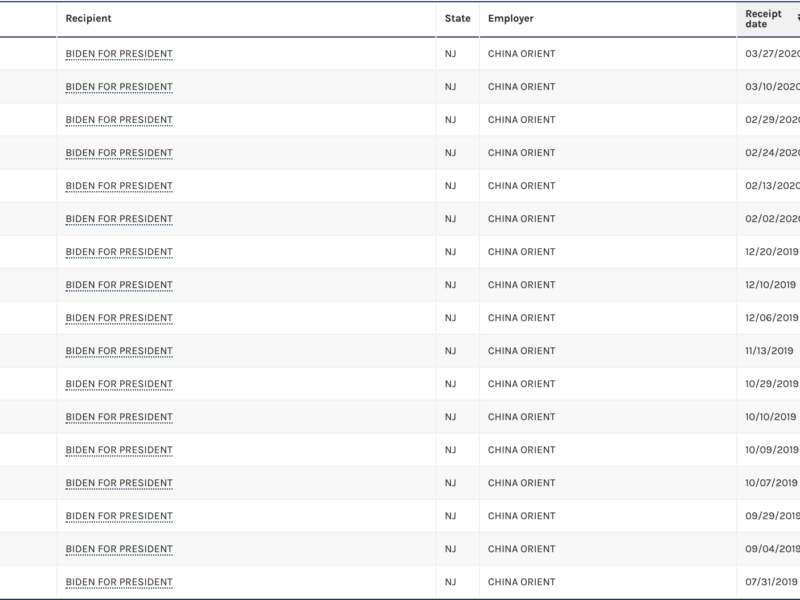Click the Recipient column header
The height and width of the screenshot is (600, 800).
pyautogui.click(x=89, y=19)
